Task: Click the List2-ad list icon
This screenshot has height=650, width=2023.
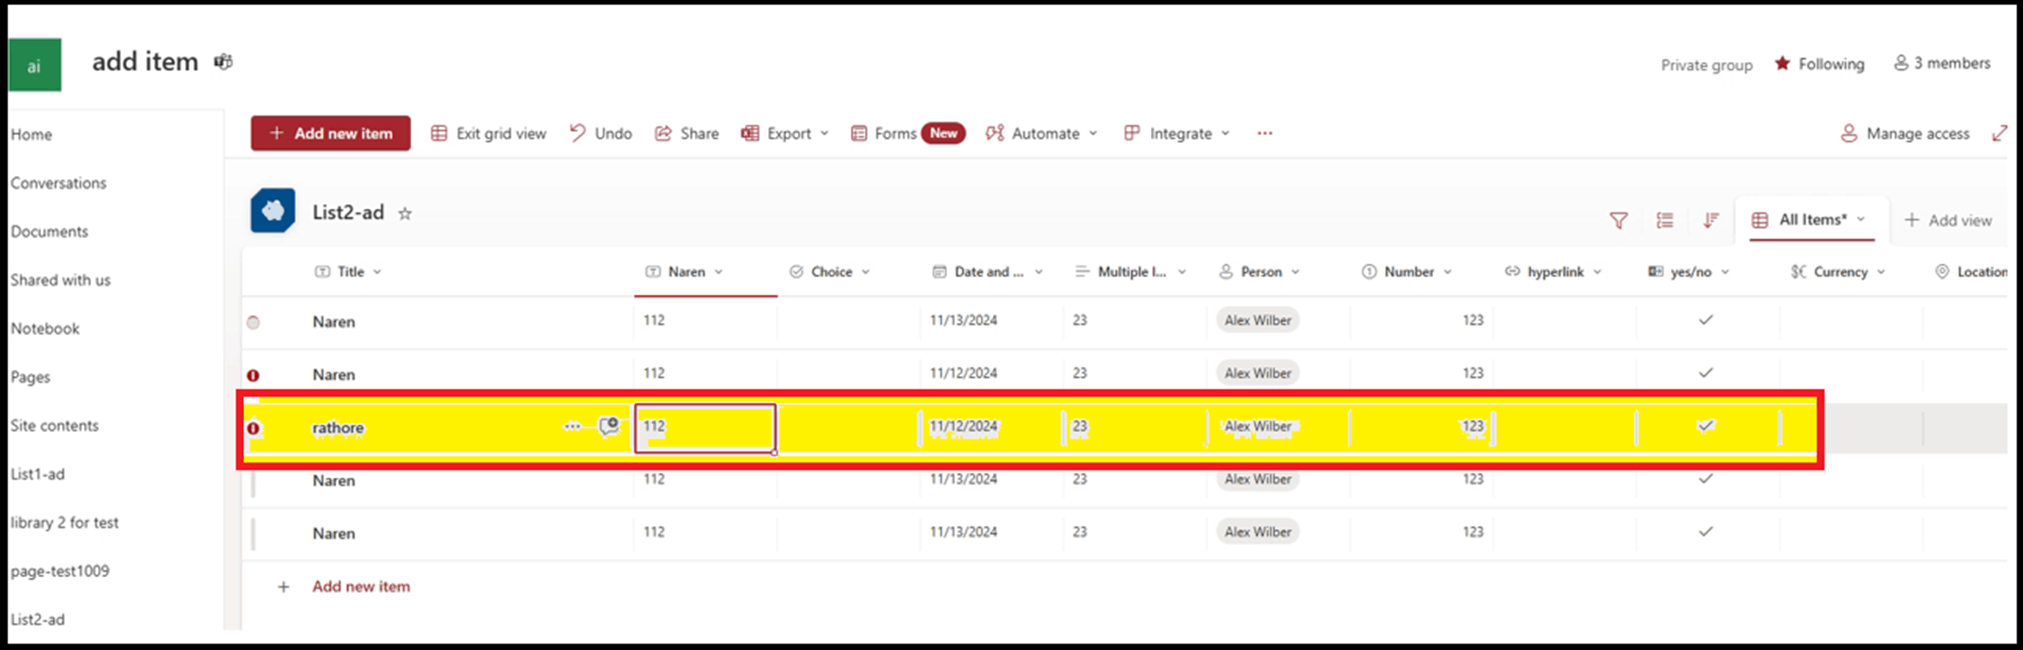Action: [x=273, y=211]
